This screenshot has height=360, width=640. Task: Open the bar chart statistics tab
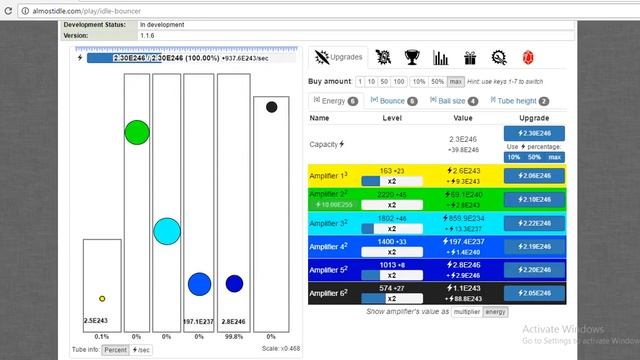[440, 58]
